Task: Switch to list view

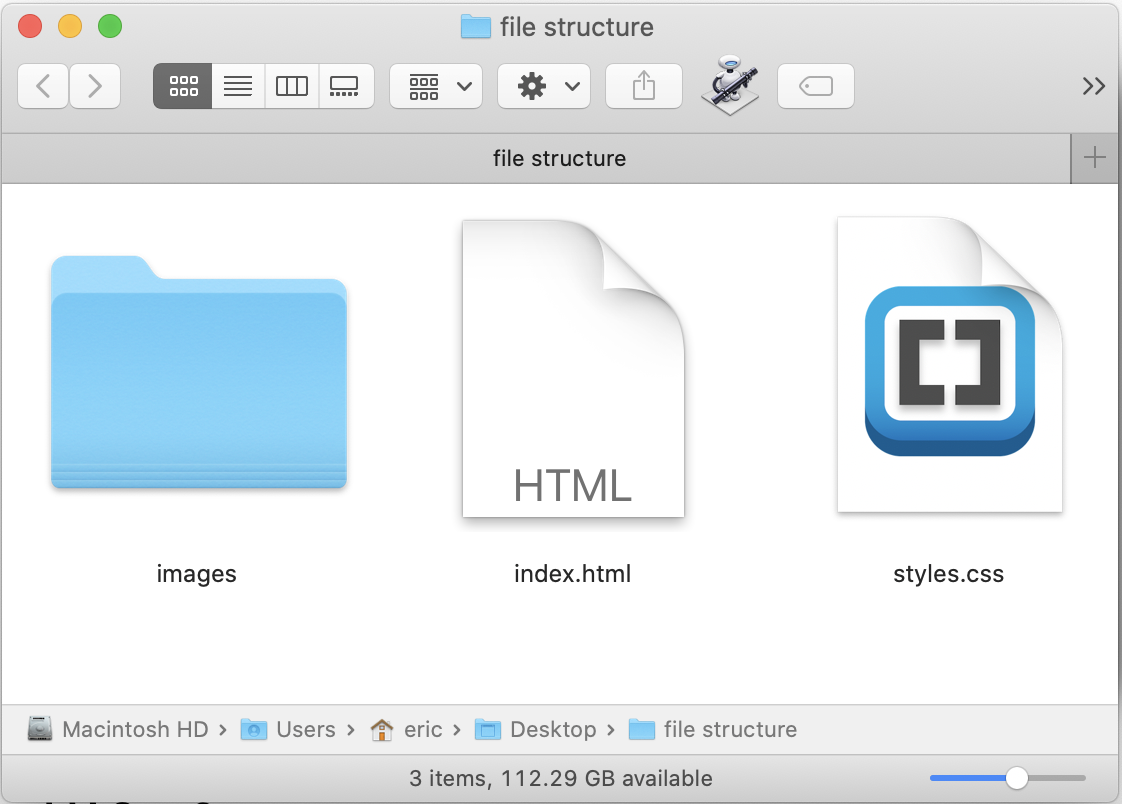Action: 238,86
